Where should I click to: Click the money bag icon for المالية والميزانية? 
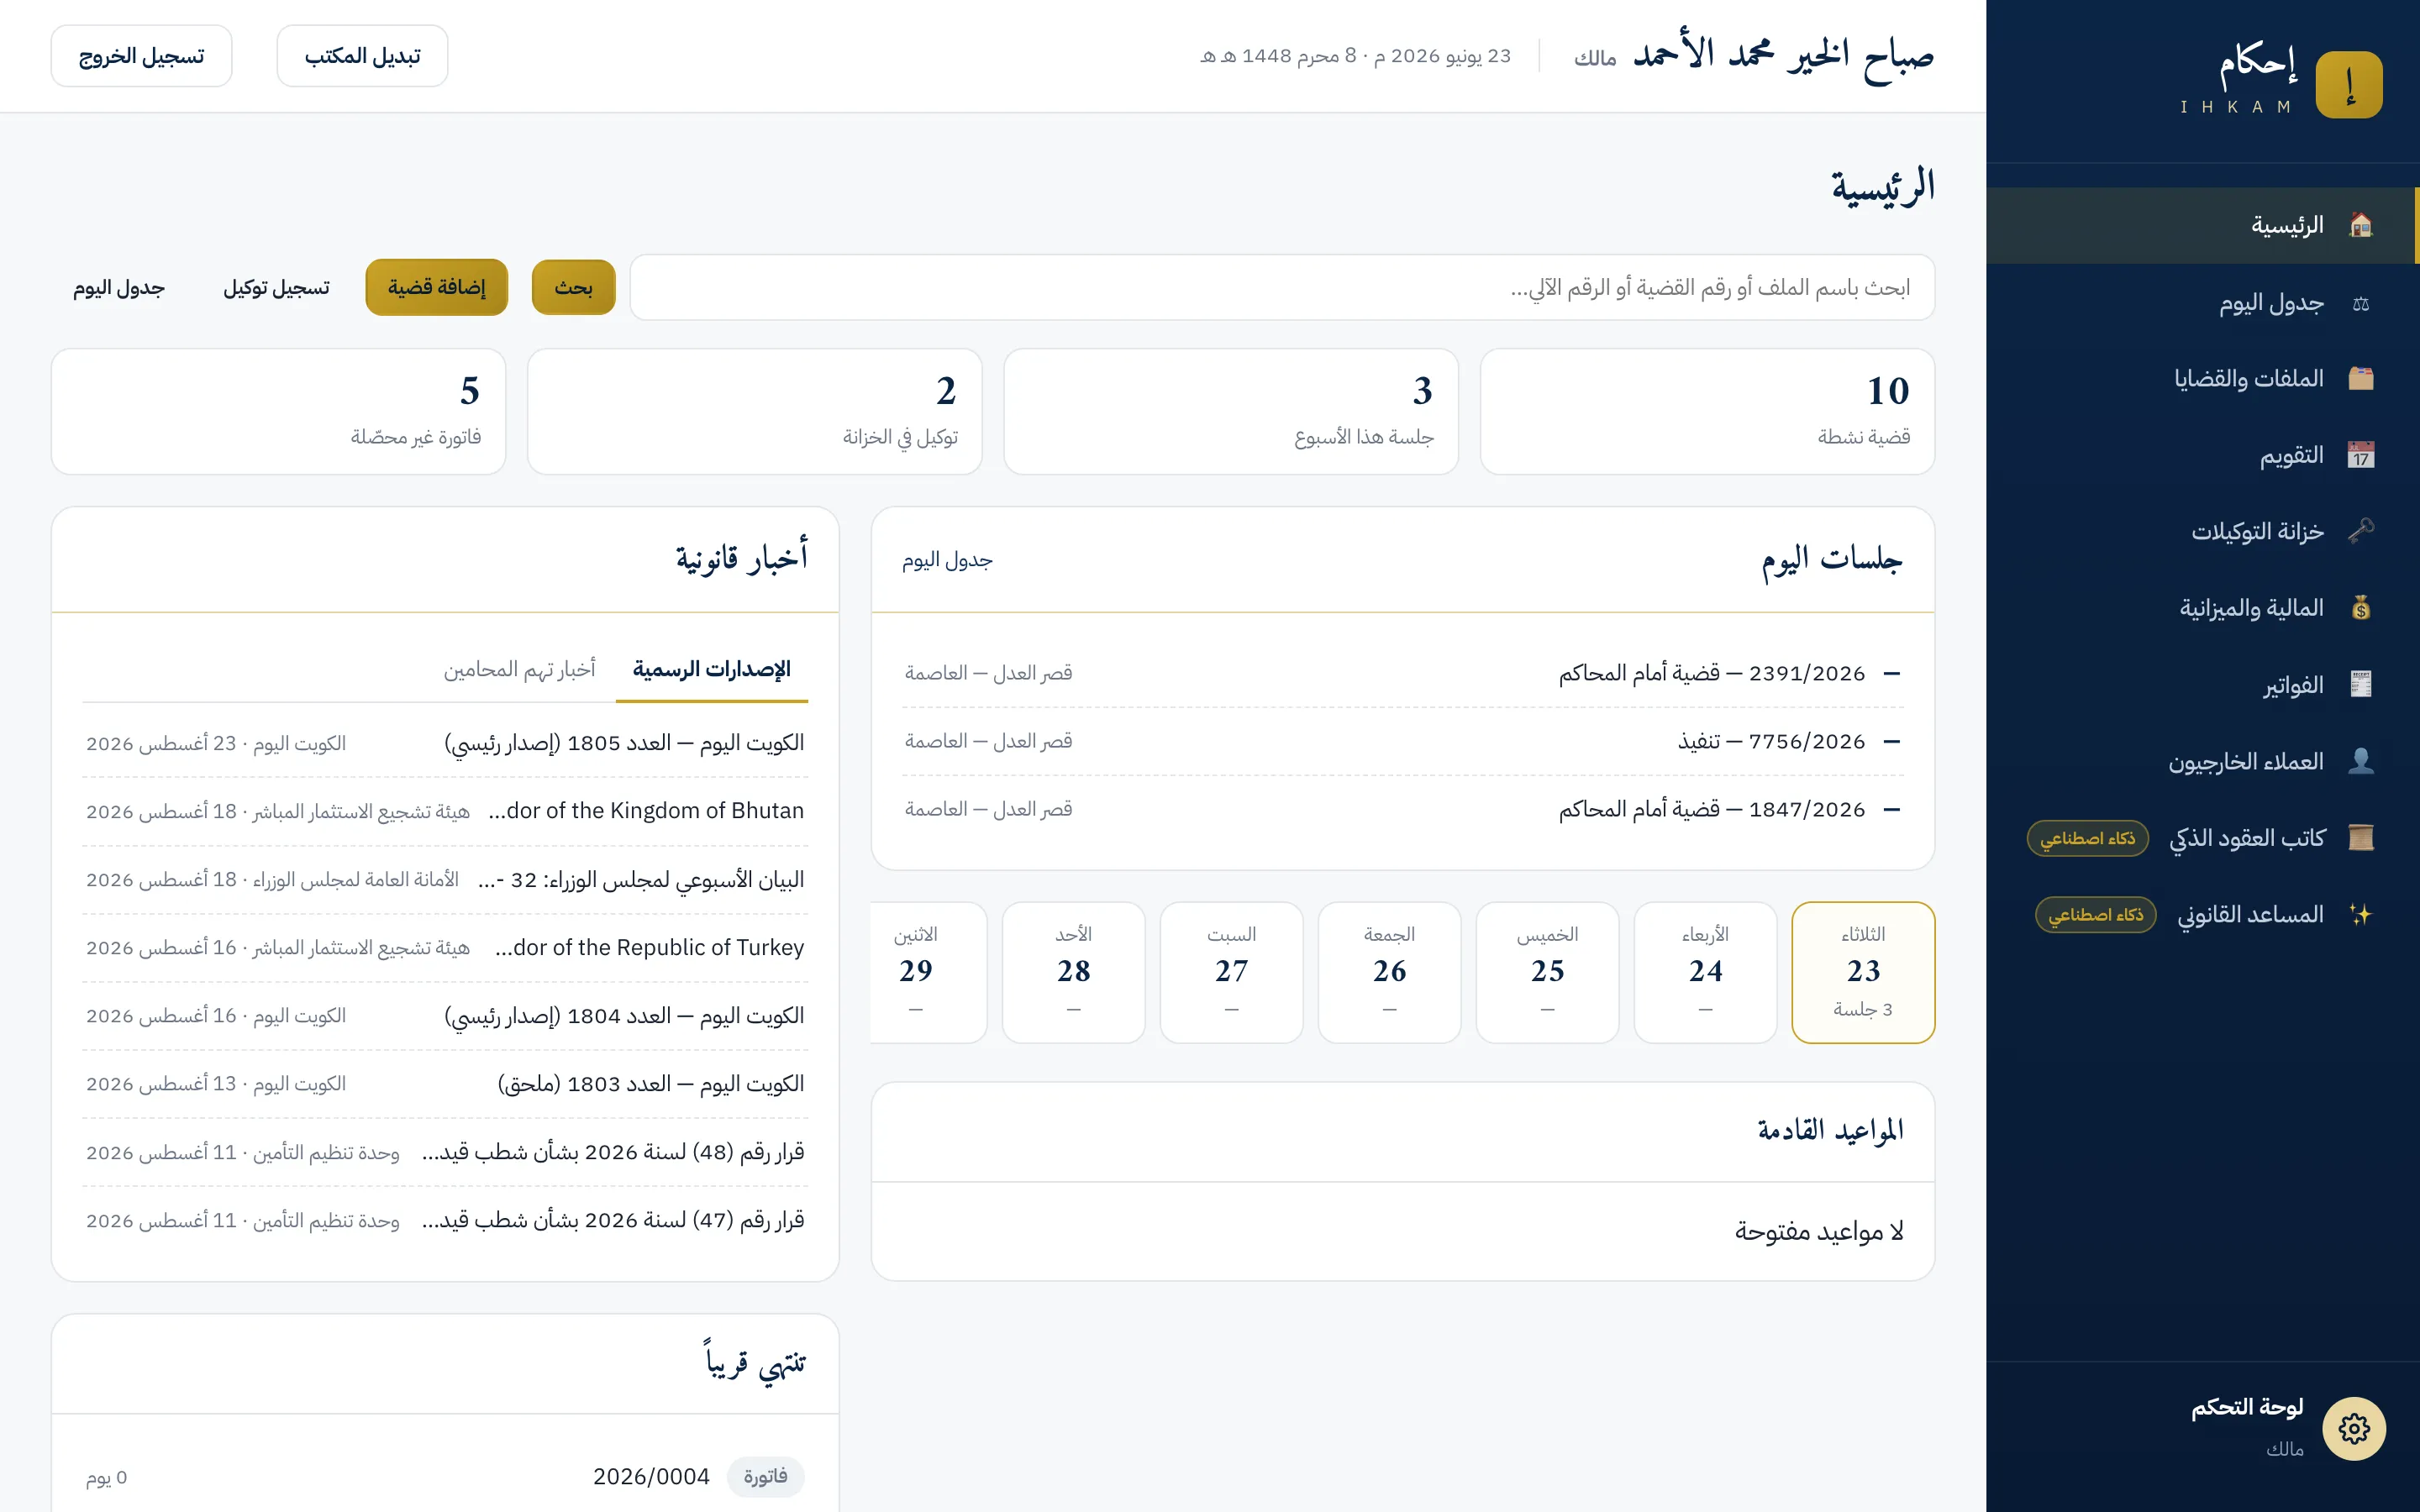pyautogui.click(x=2360, y=608)
